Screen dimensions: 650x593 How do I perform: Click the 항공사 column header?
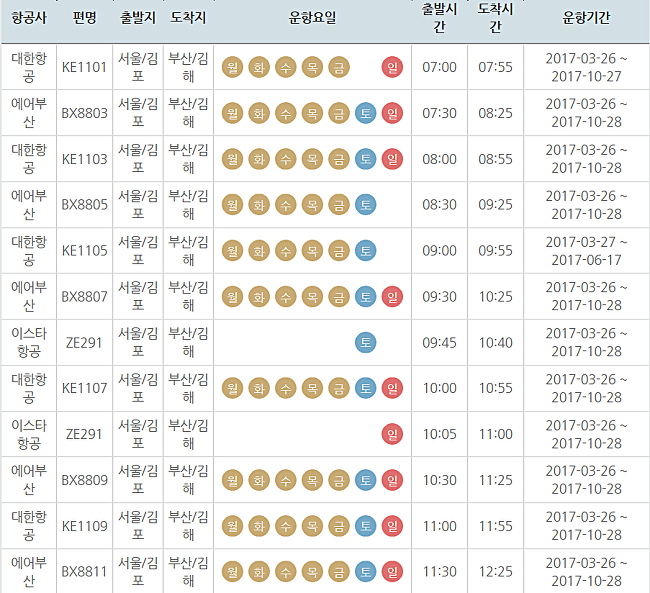click(x=29, y=18)
